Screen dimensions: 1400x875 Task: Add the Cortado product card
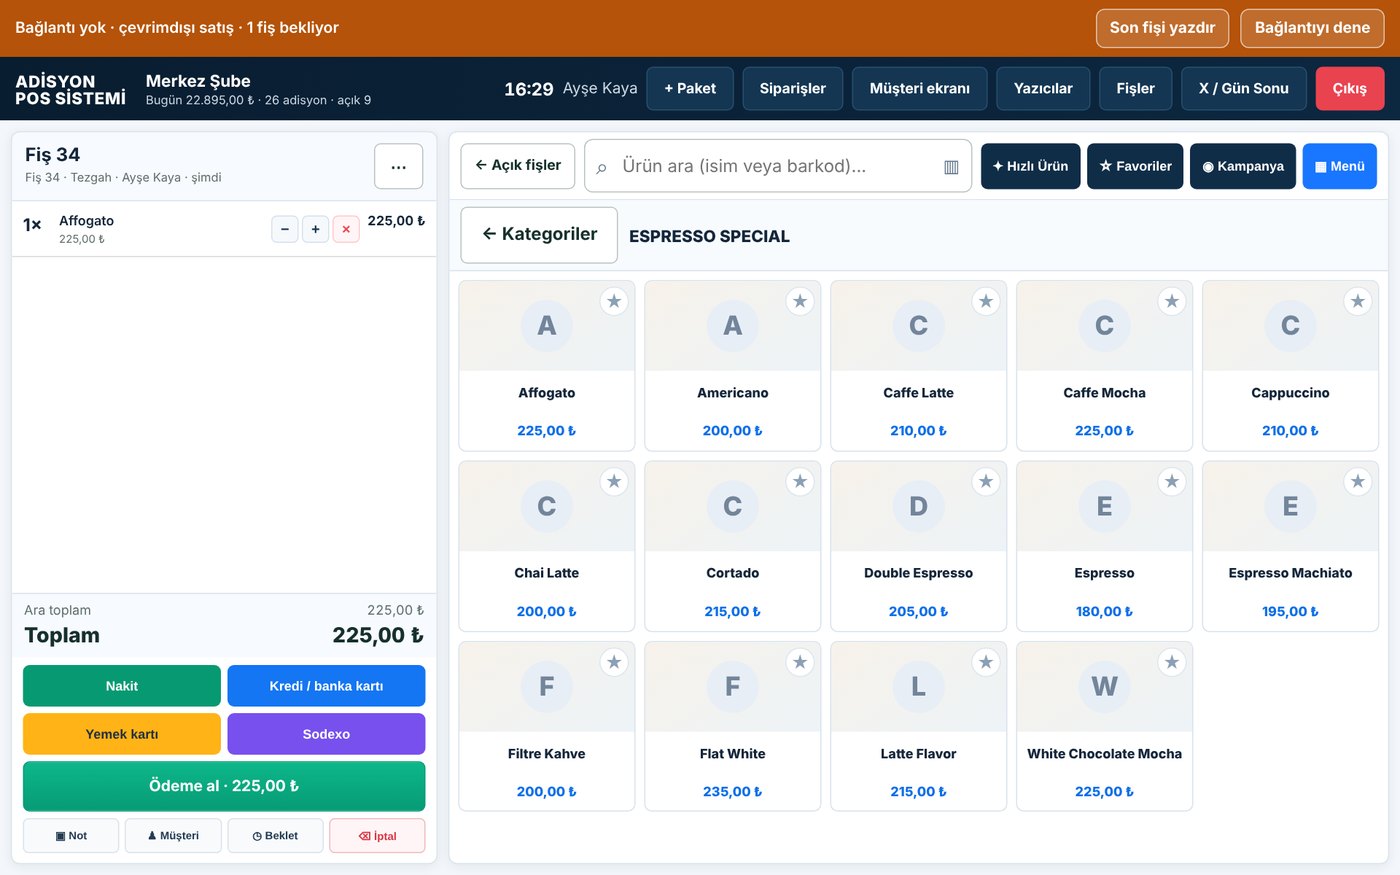[733, 546]
